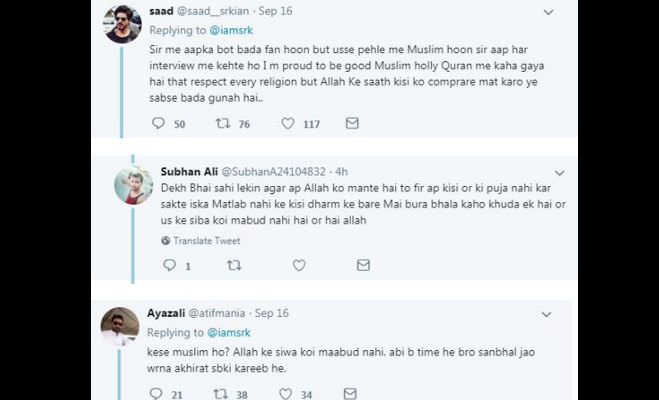Like saad's tweet with 117 likes

pos(288,124)
